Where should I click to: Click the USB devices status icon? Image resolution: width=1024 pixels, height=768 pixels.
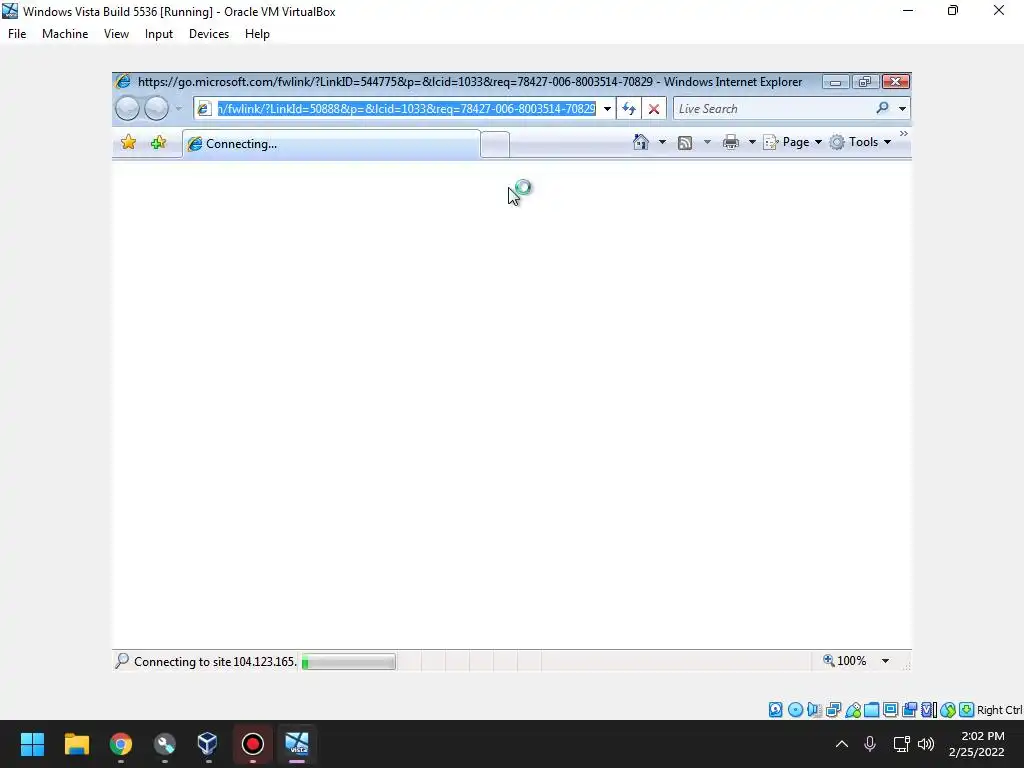(853, 710)
